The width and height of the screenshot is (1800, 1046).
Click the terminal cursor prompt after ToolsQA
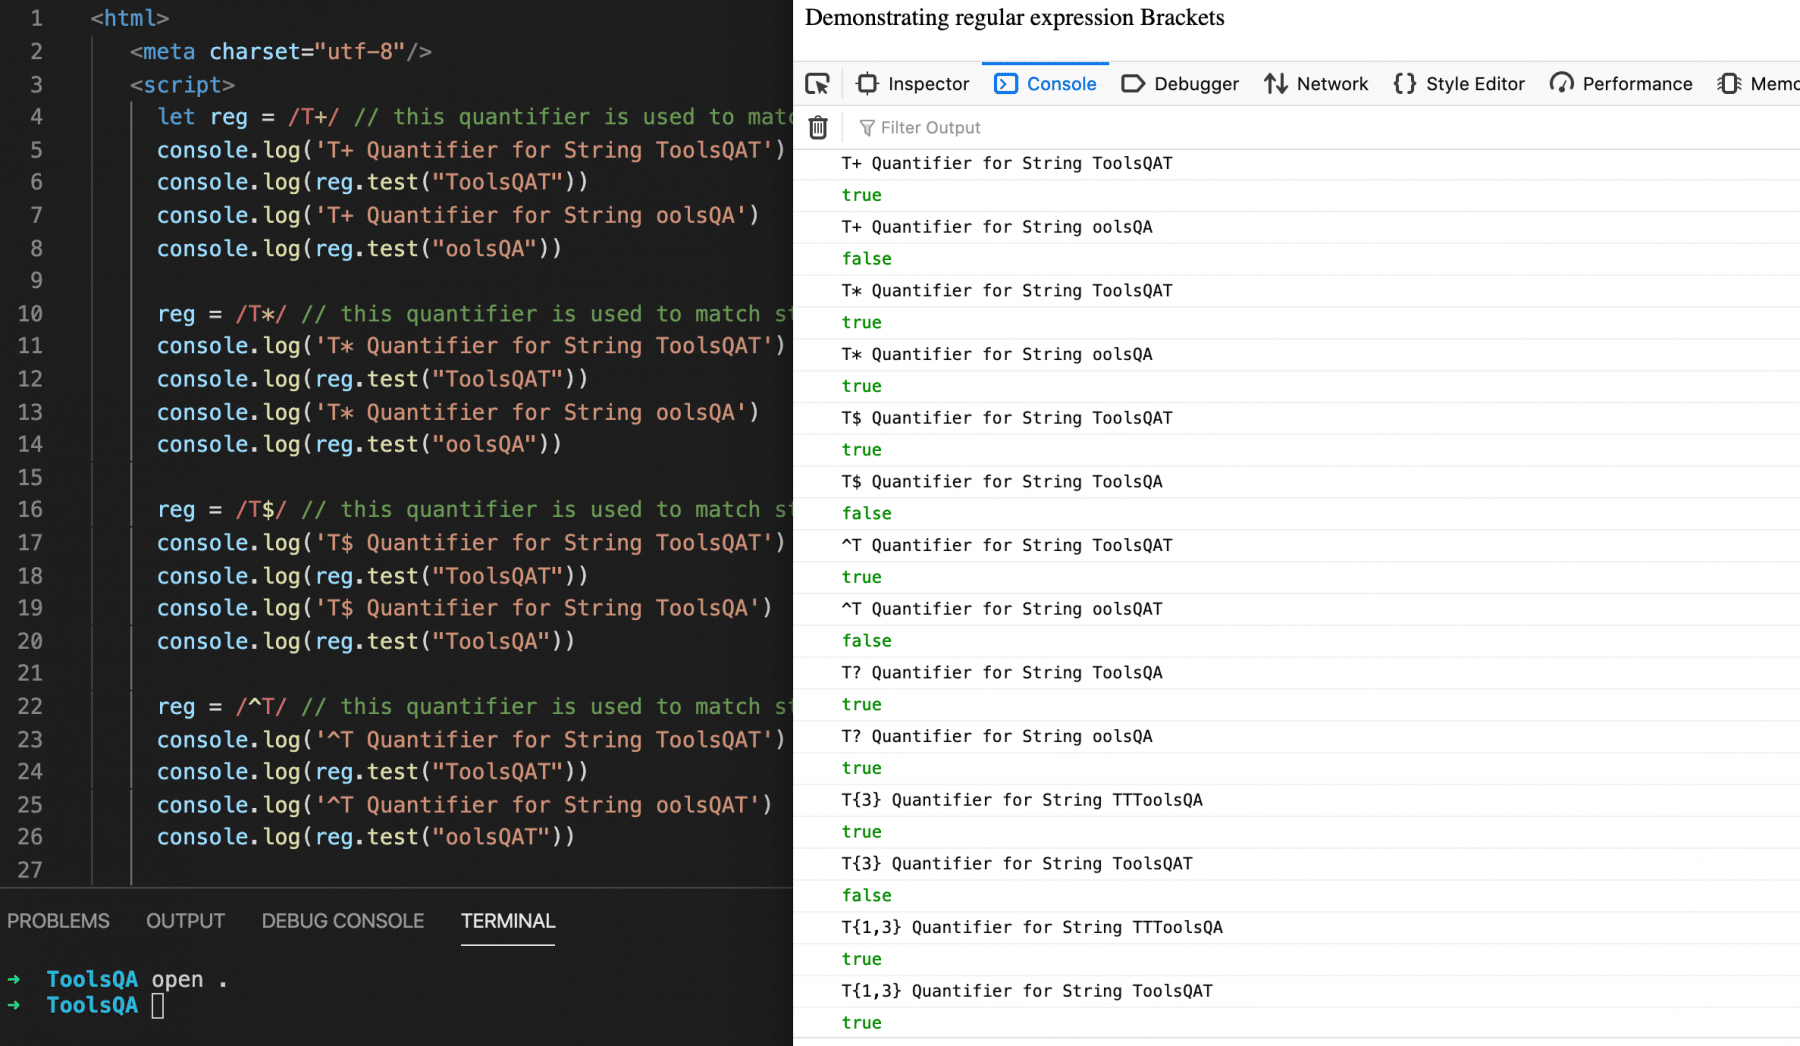pyautogui.click(x=157, y=1005)
